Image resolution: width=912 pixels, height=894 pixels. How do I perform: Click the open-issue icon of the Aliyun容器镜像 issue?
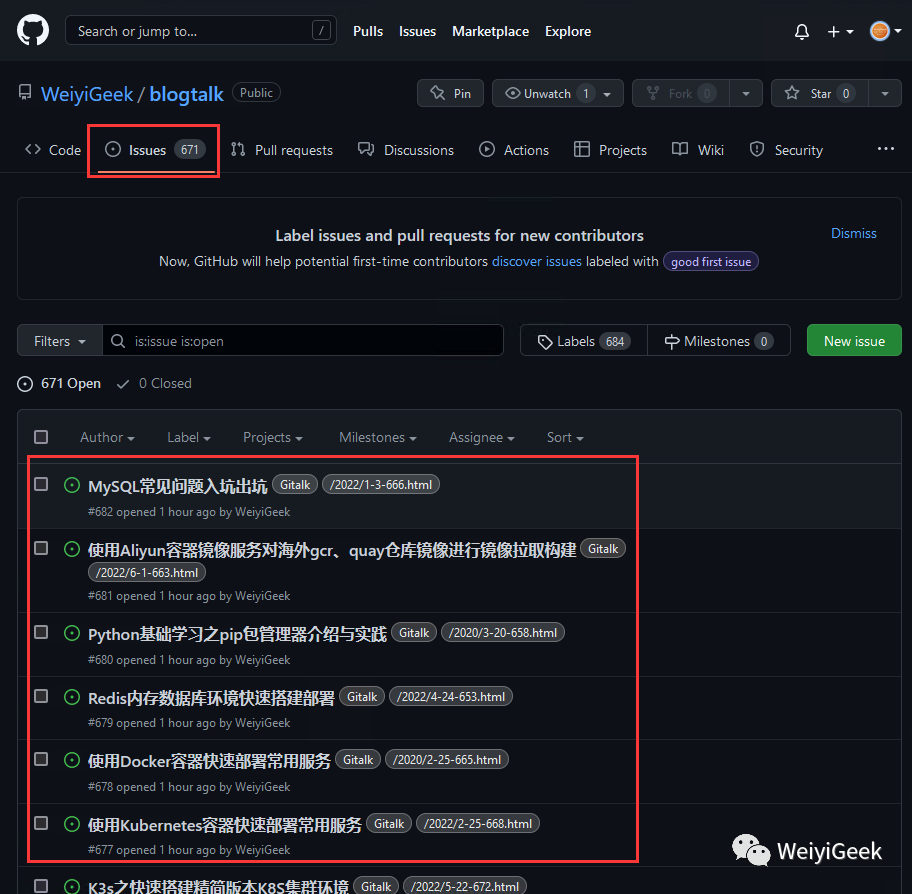click(x=72, y=549)
